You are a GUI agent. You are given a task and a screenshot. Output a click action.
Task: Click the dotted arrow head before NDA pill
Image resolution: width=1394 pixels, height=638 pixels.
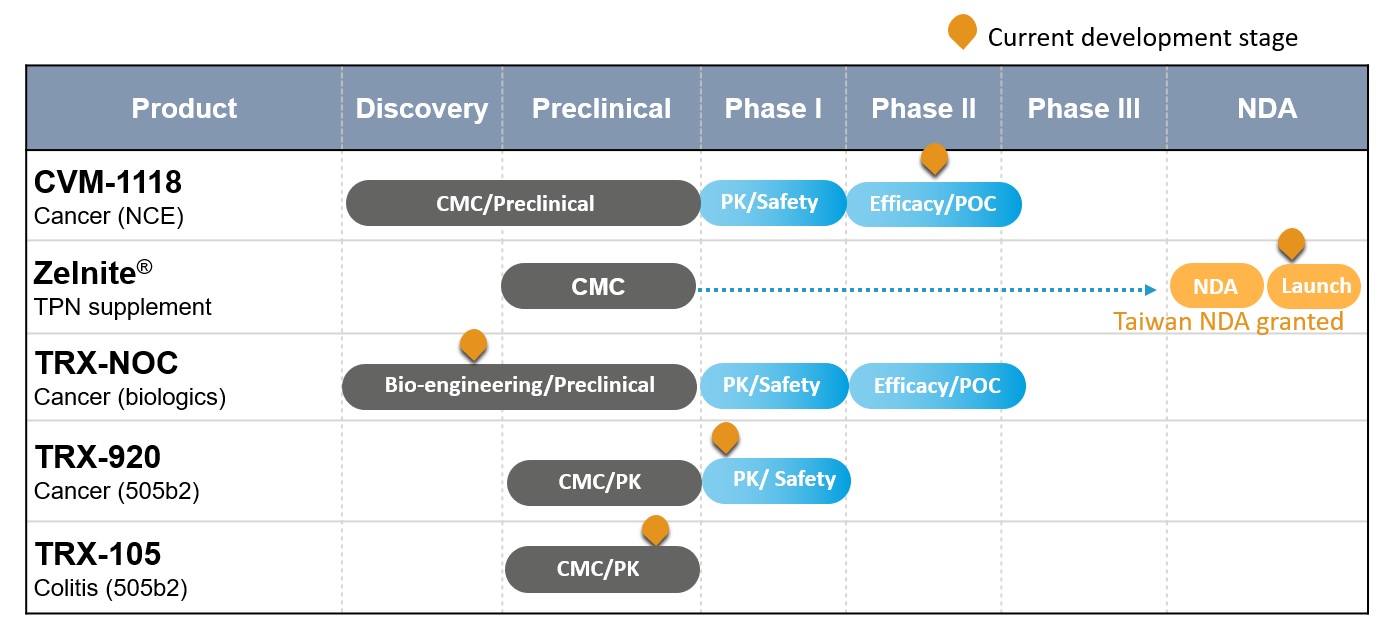(x=1151, y=288)
